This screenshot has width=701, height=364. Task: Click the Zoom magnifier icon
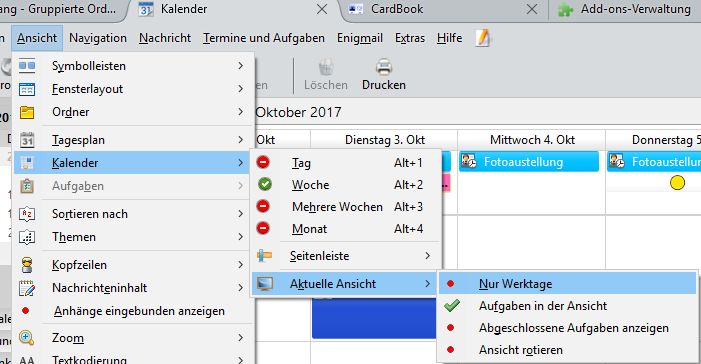pos(27,338)
